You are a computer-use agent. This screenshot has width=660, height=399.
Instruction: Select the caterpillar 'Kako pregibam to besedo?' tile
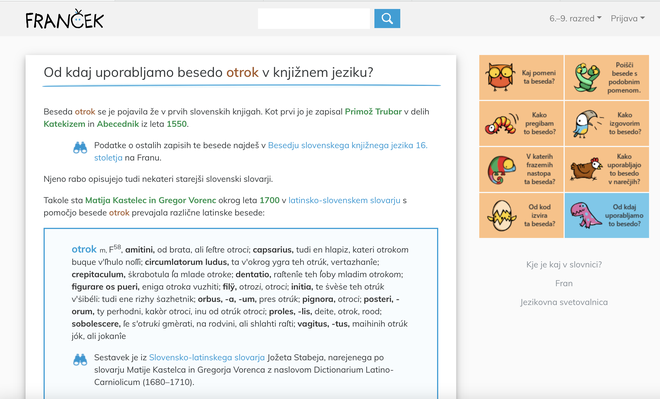521,123
